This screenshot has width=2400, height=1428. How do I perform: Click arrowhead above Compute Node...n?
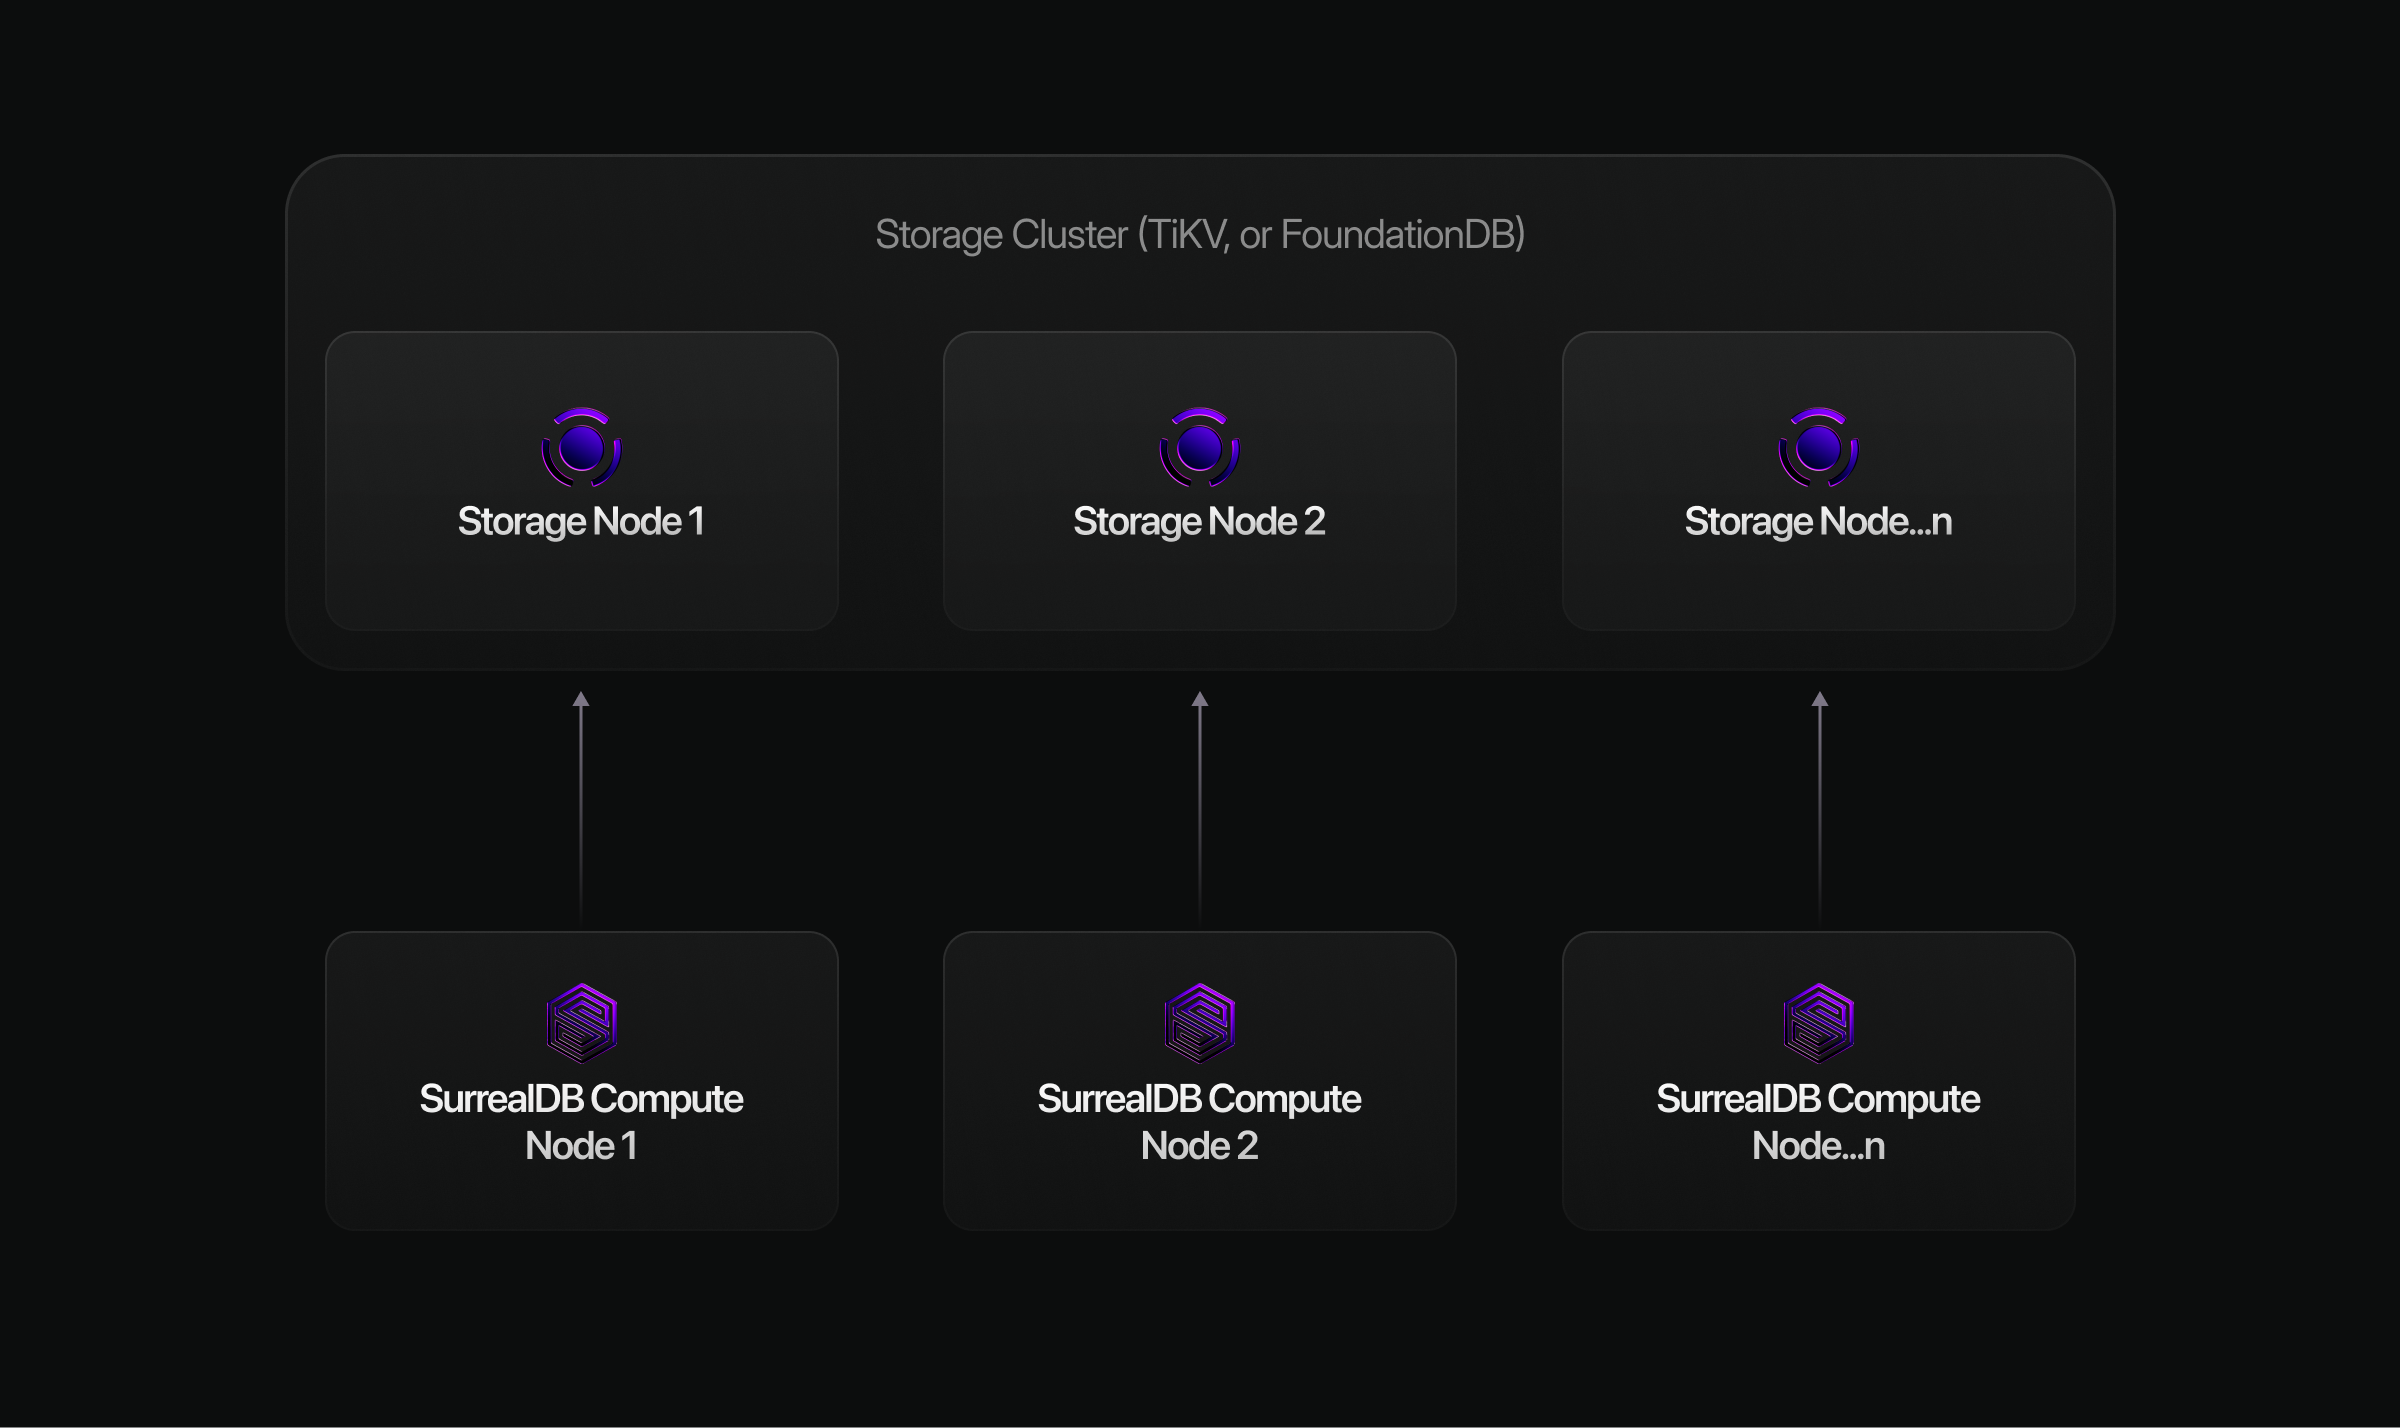tap(1820, 700)
